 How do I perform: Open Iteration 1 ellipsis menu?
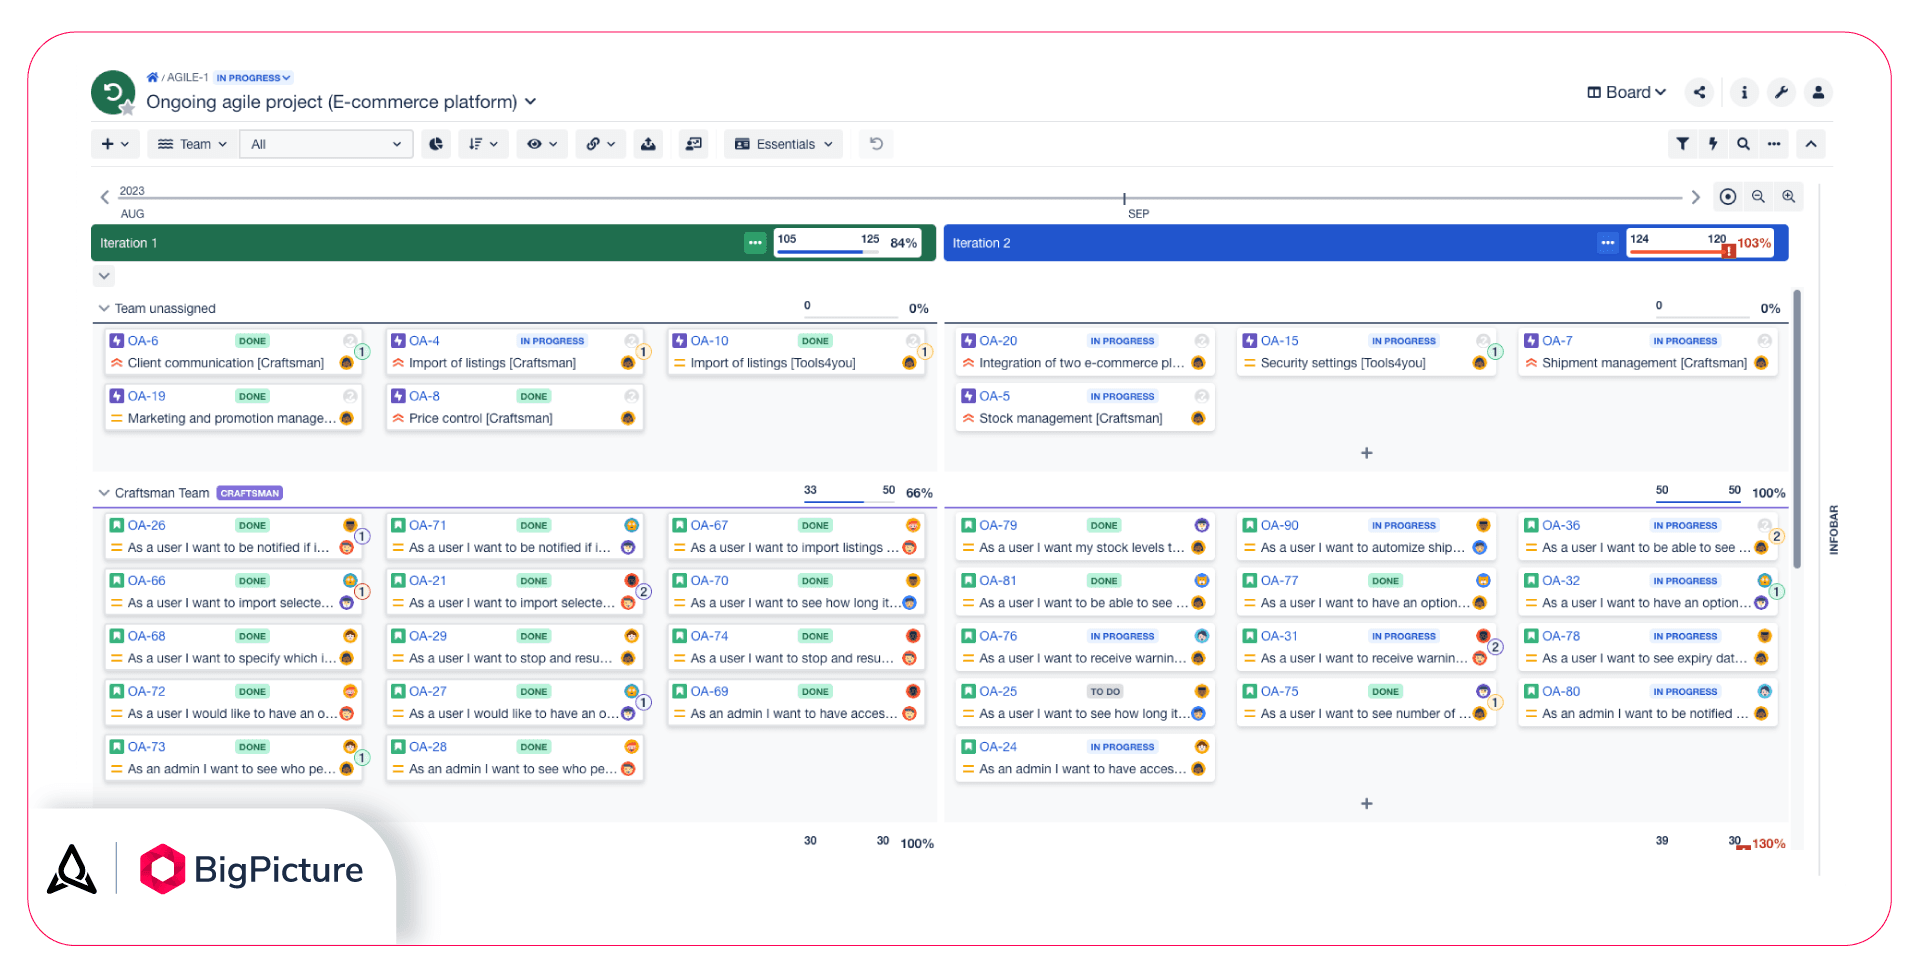pos(755,243)
